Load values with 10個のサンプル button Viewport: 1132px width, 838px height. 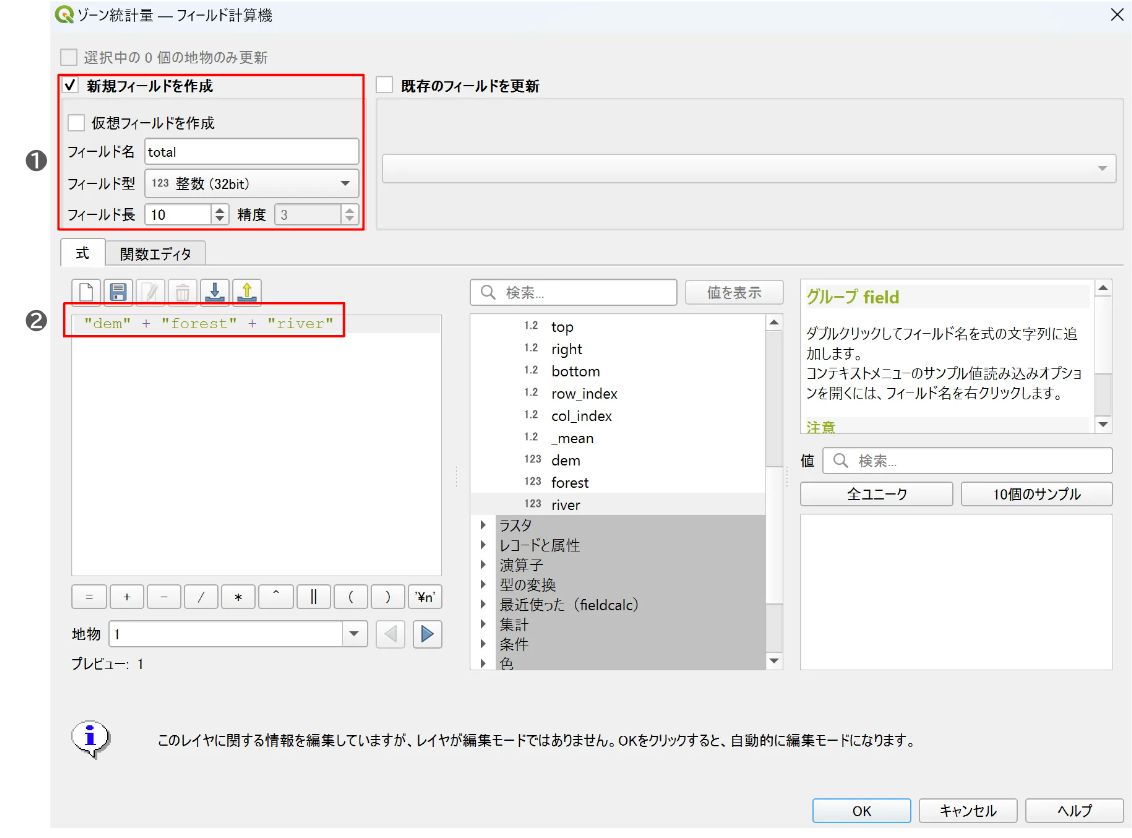[x=1037, y=494]
